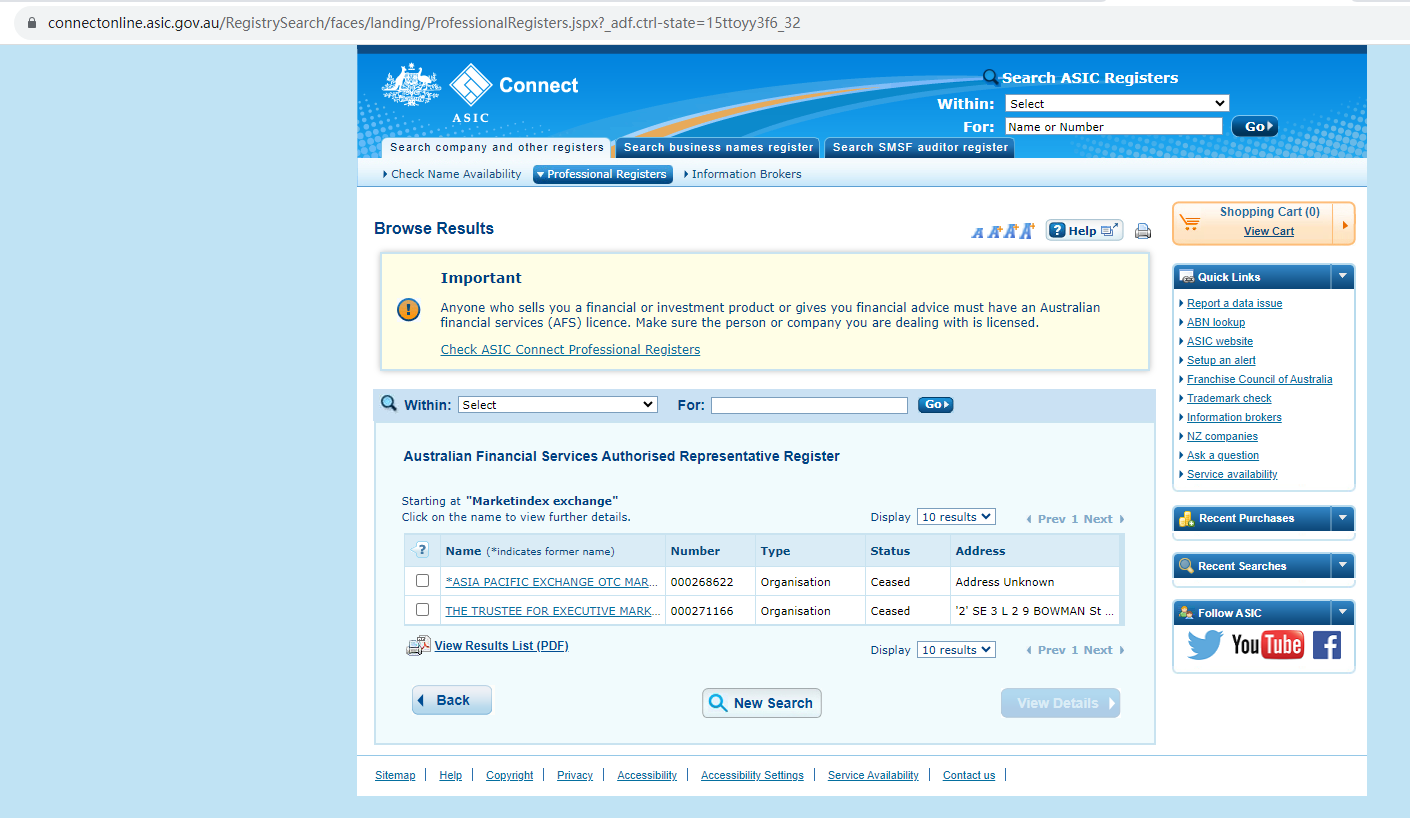Open the Sitemap footer link
Image resolution: width=1410 pixels, height=818 pixels.
pyautogui.click(x=395, y=775)
